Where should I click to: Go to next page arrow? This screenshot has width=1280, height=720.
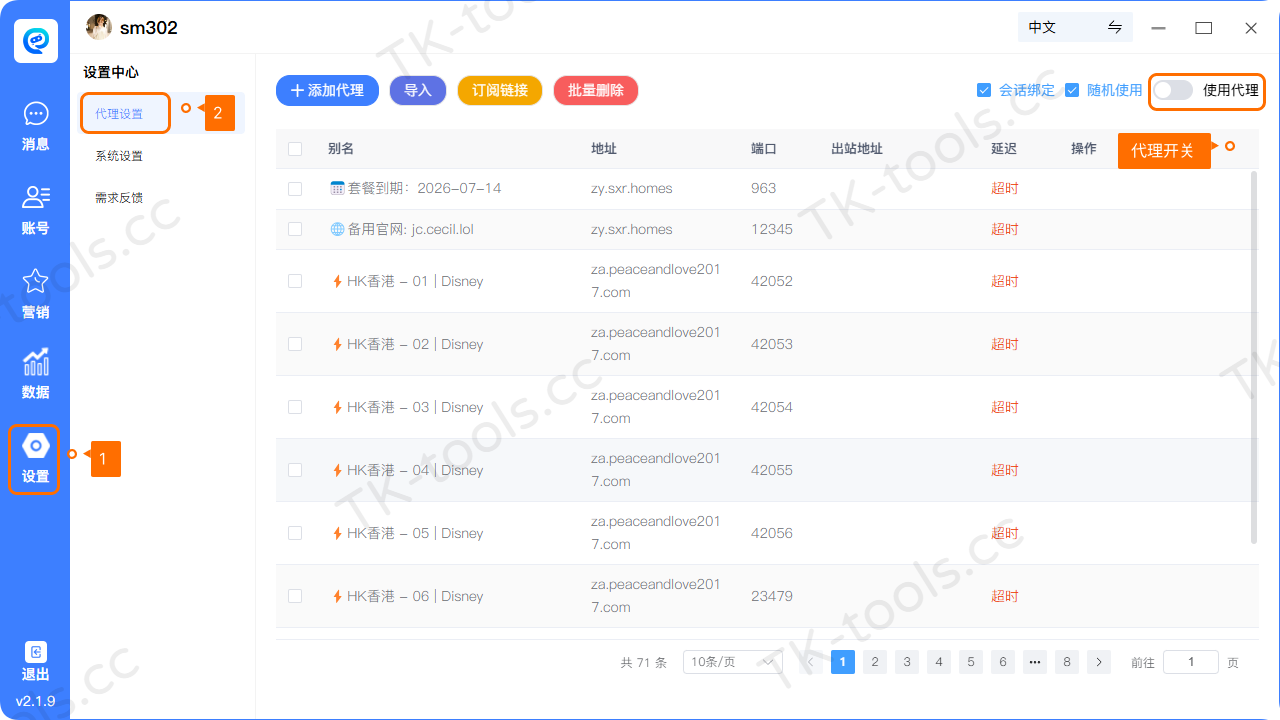point(1099,662)
